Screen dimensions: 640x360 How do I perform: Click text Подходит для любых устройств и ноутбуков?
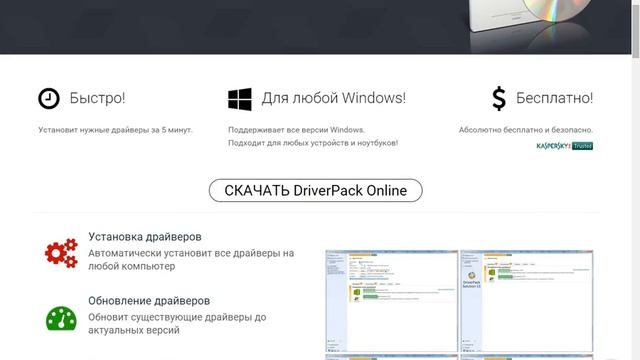click(x=313, y=143)
